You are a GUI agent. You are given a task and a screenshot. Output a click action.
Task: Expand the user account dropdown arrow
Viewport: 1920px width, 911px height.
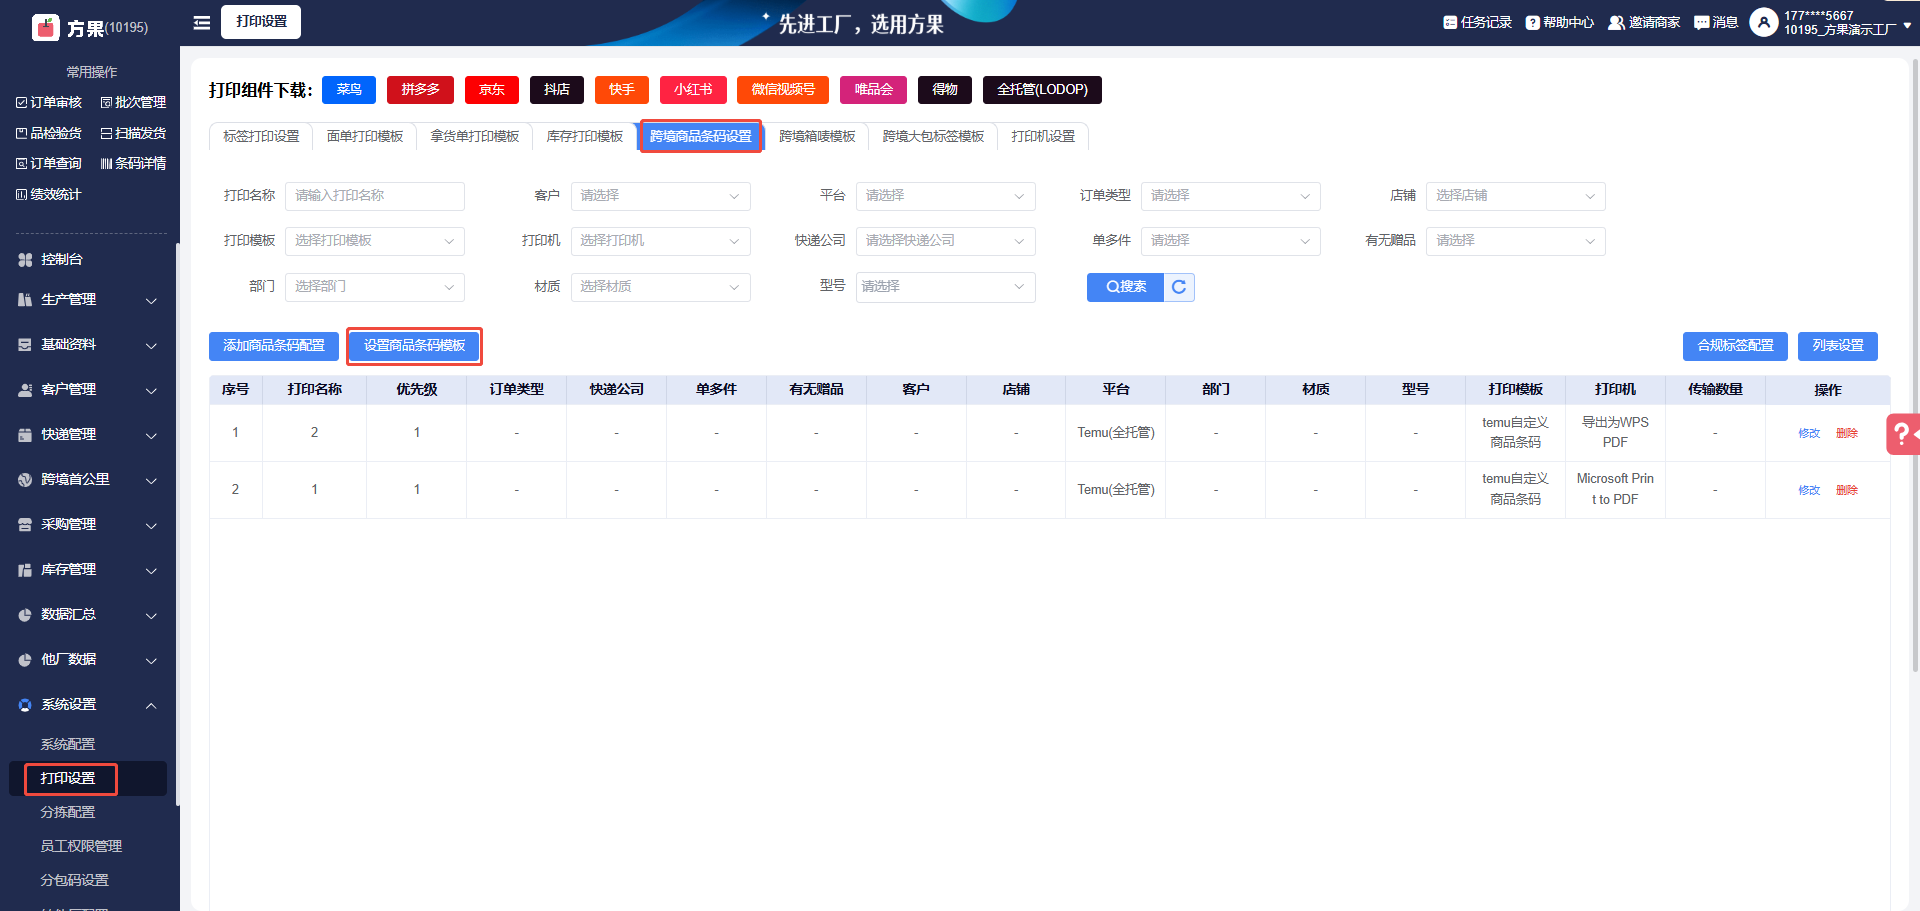coord(1907,26)
